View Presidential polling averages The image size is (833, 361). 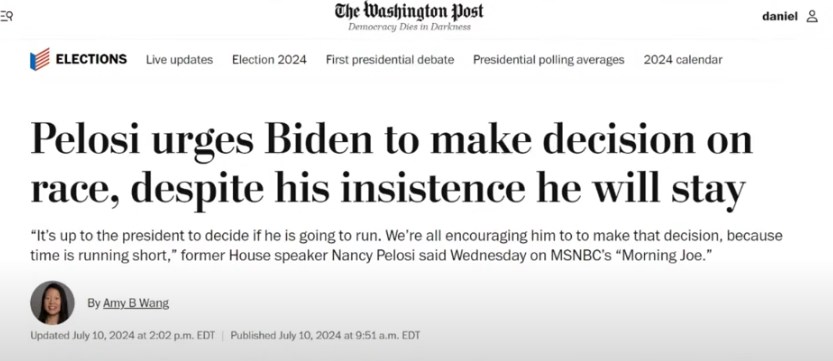point(549,60)
